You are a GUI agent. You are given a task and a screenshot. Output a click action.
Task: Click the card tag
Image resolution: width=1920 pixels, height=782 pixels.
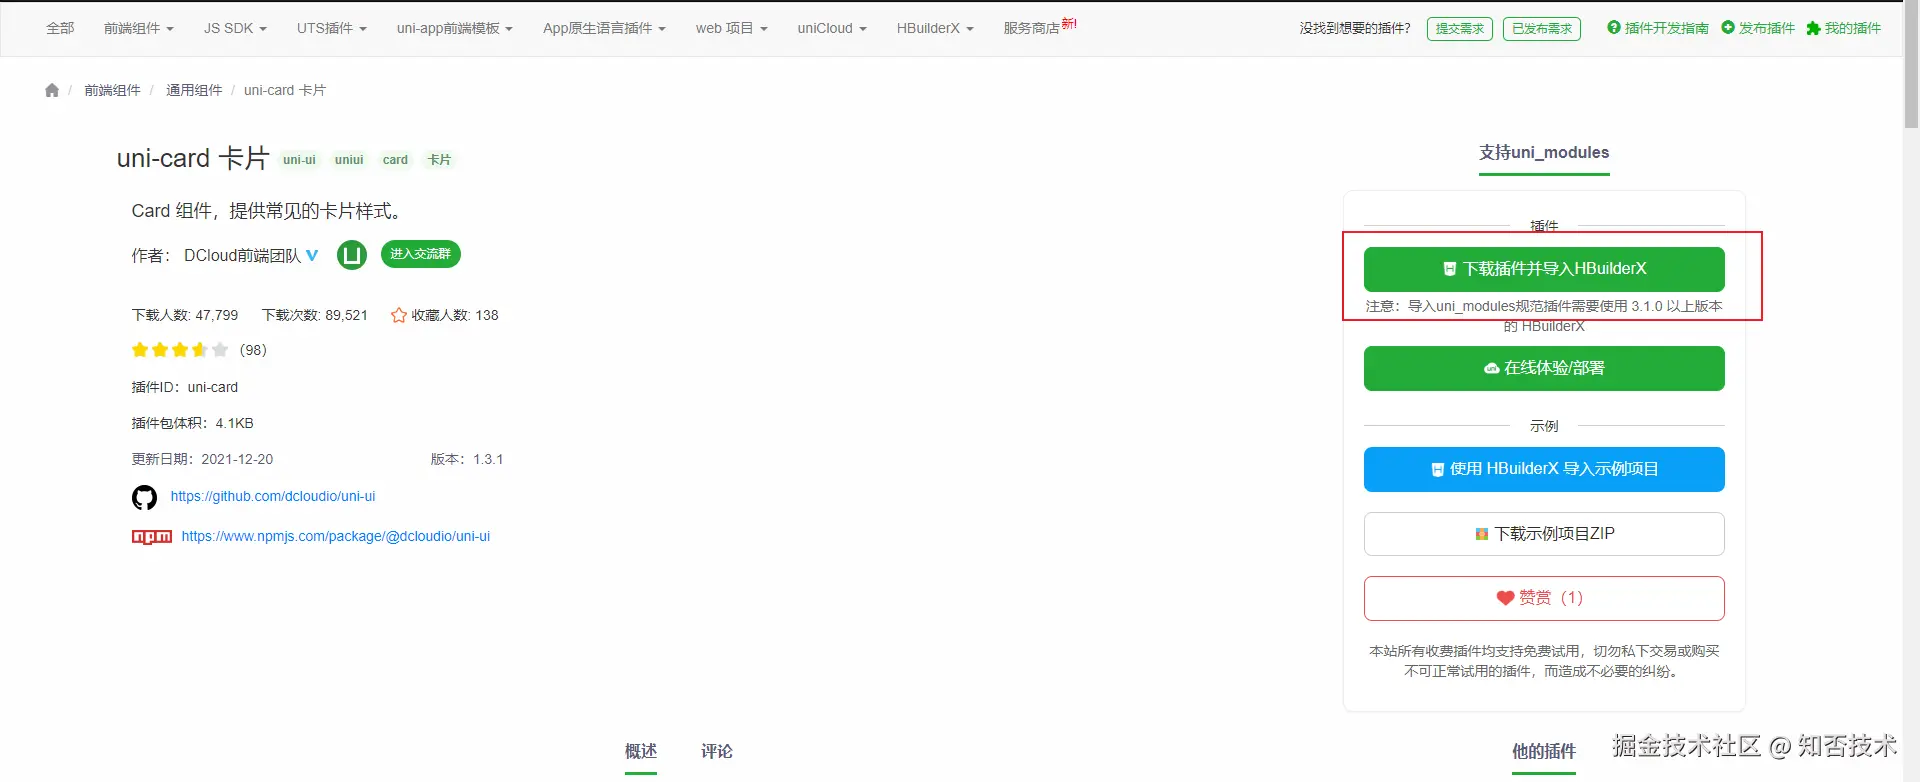395,160
